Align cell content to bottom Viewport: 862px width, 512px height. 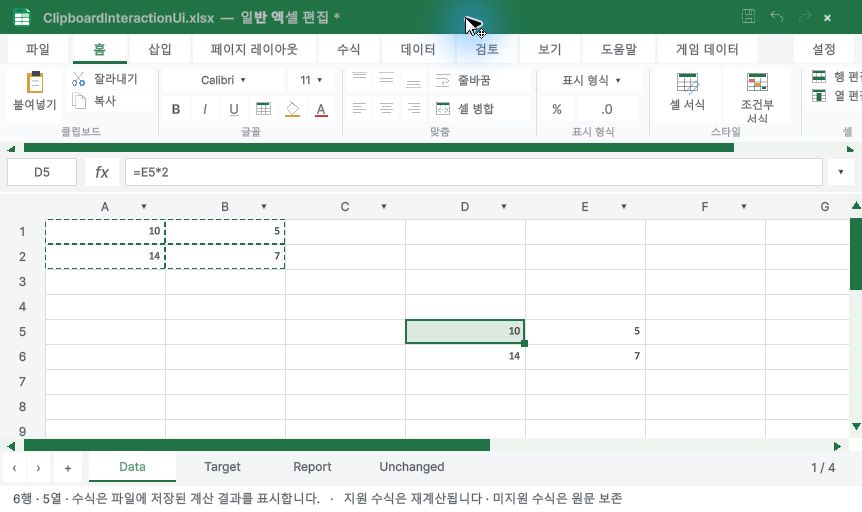[413, 80]
